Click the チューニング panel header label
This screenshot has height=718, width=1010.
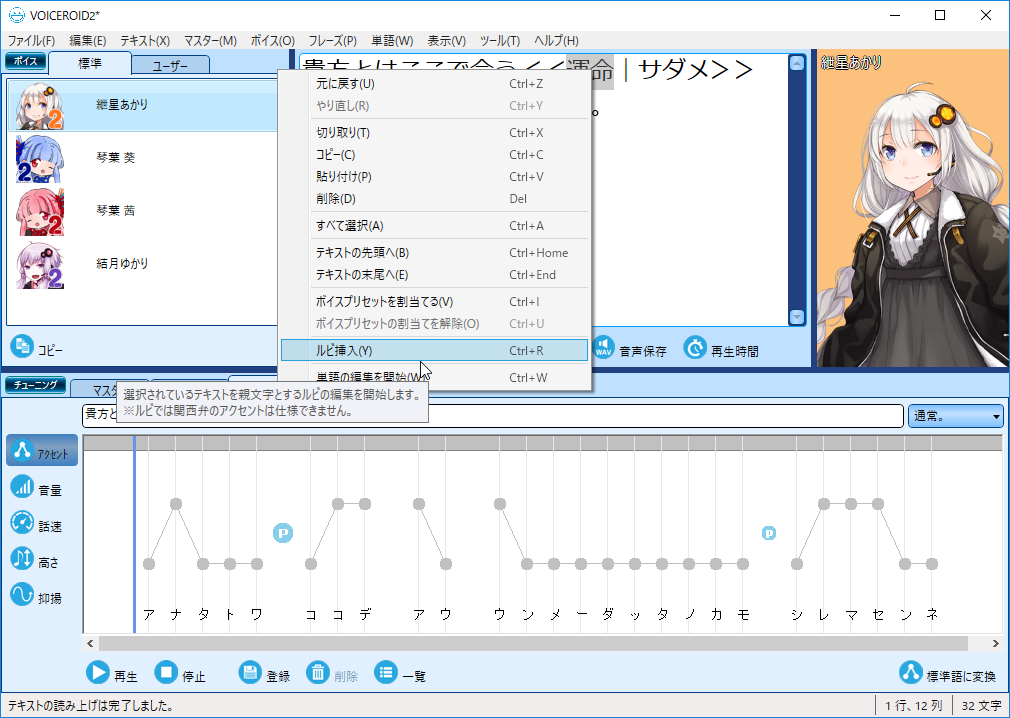pyautogui.click(x=35, y=385)
